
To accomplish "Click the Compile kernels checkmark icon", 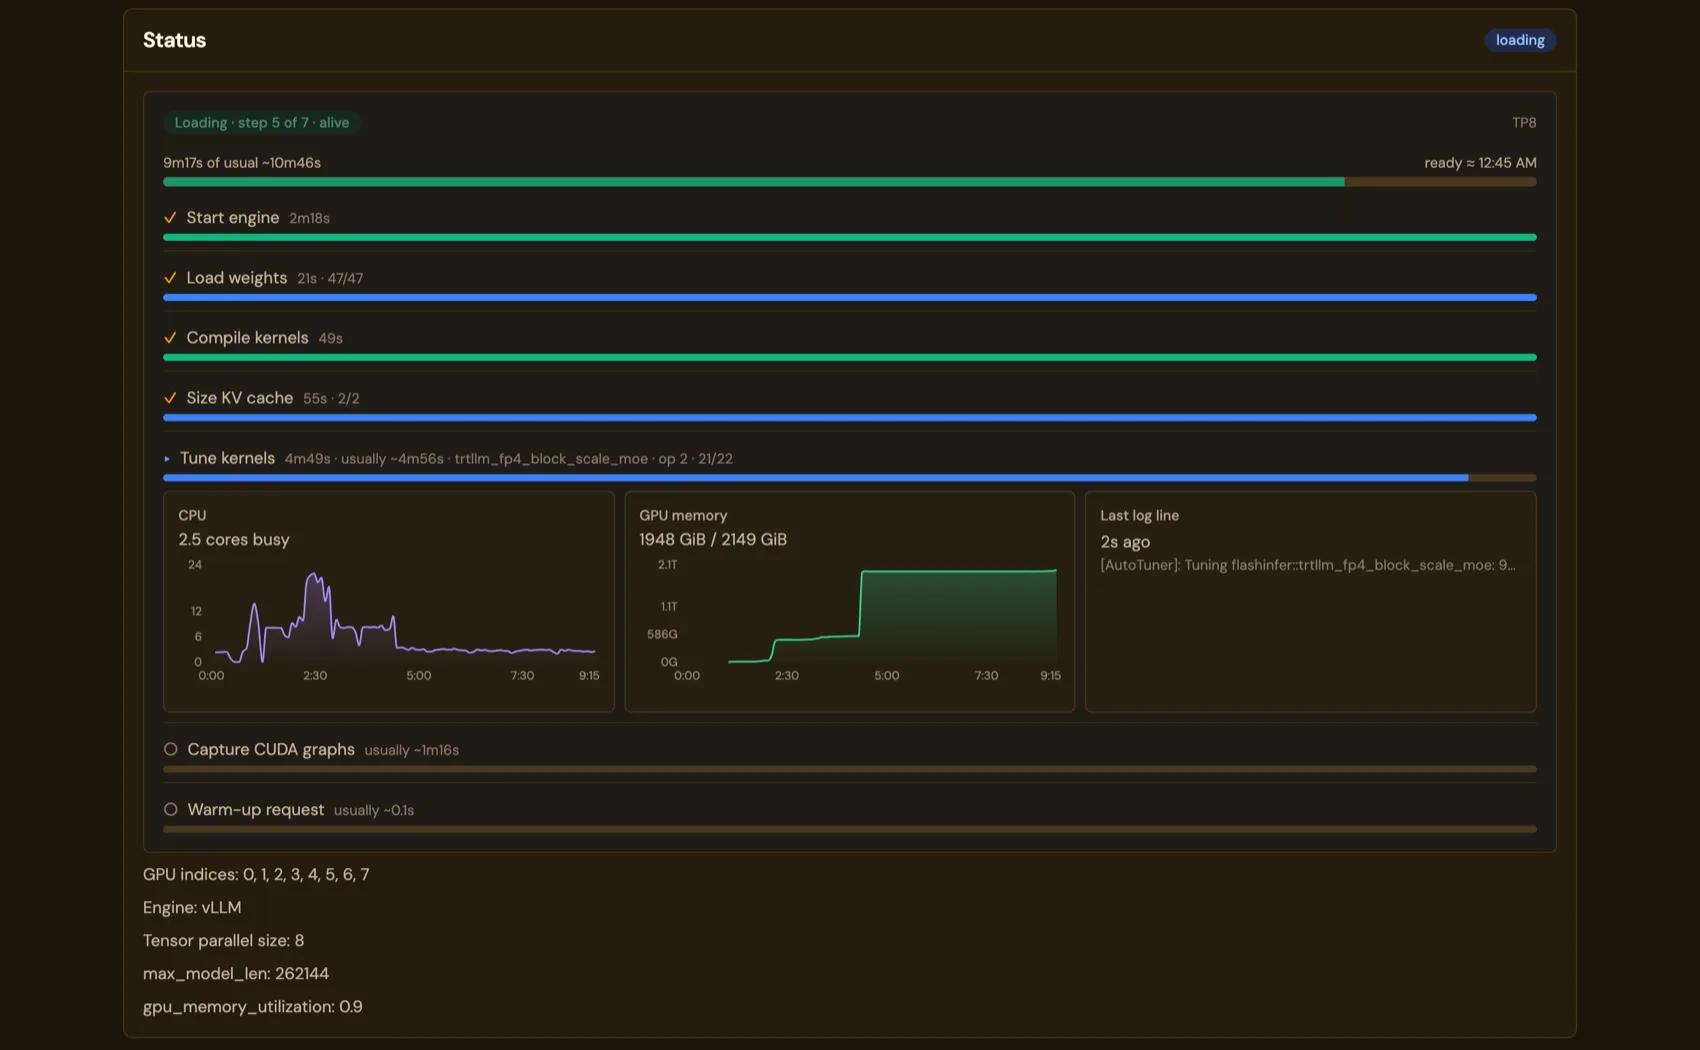I will point(170,338).
